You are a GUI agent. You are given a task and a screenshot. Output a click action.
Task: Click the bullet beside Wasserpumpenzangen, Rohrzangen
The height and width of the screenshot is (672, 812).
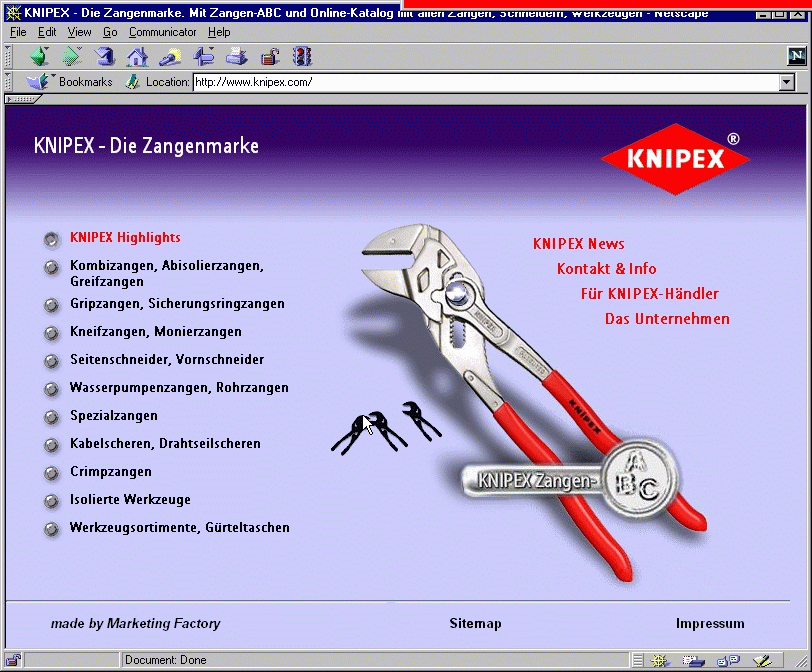coord(52,389)
